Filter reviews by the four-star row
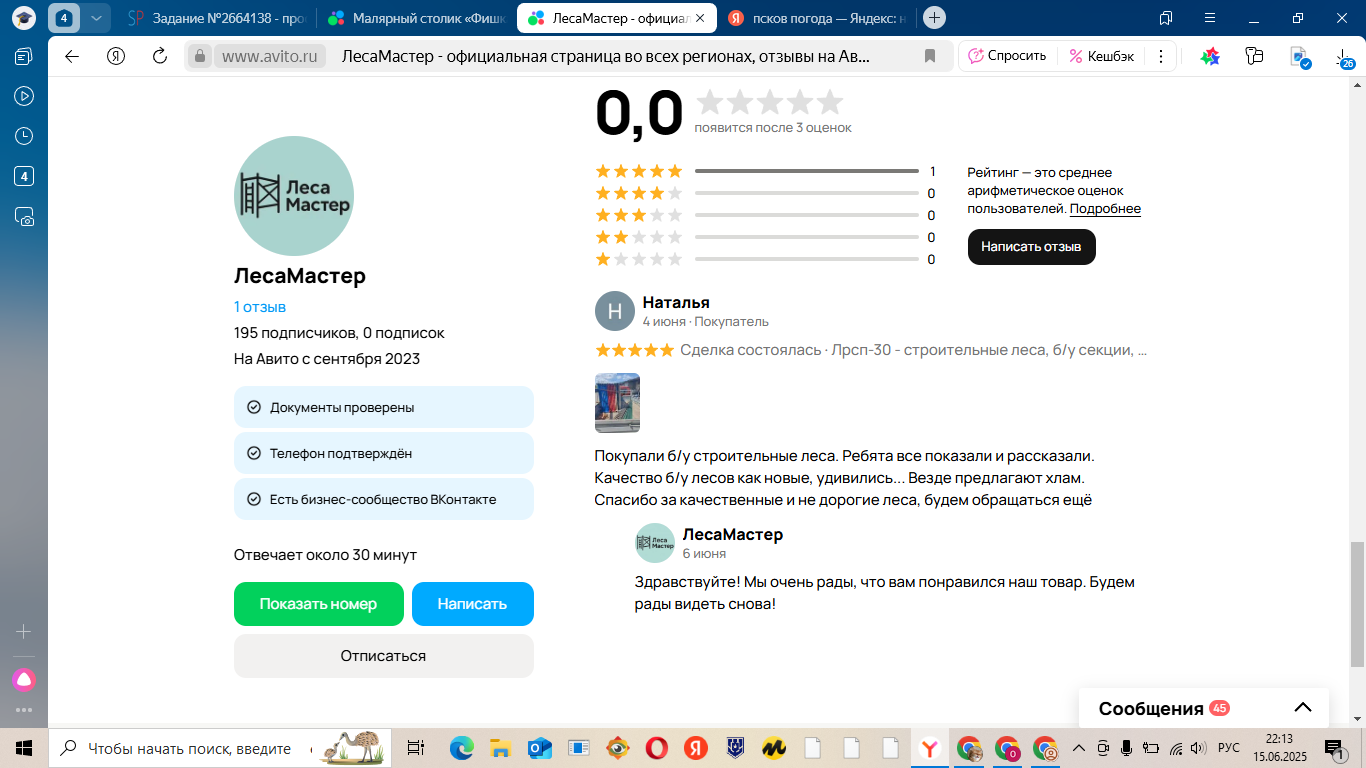This screenshot has width=1366, height=768. click(x=765, y=193)
